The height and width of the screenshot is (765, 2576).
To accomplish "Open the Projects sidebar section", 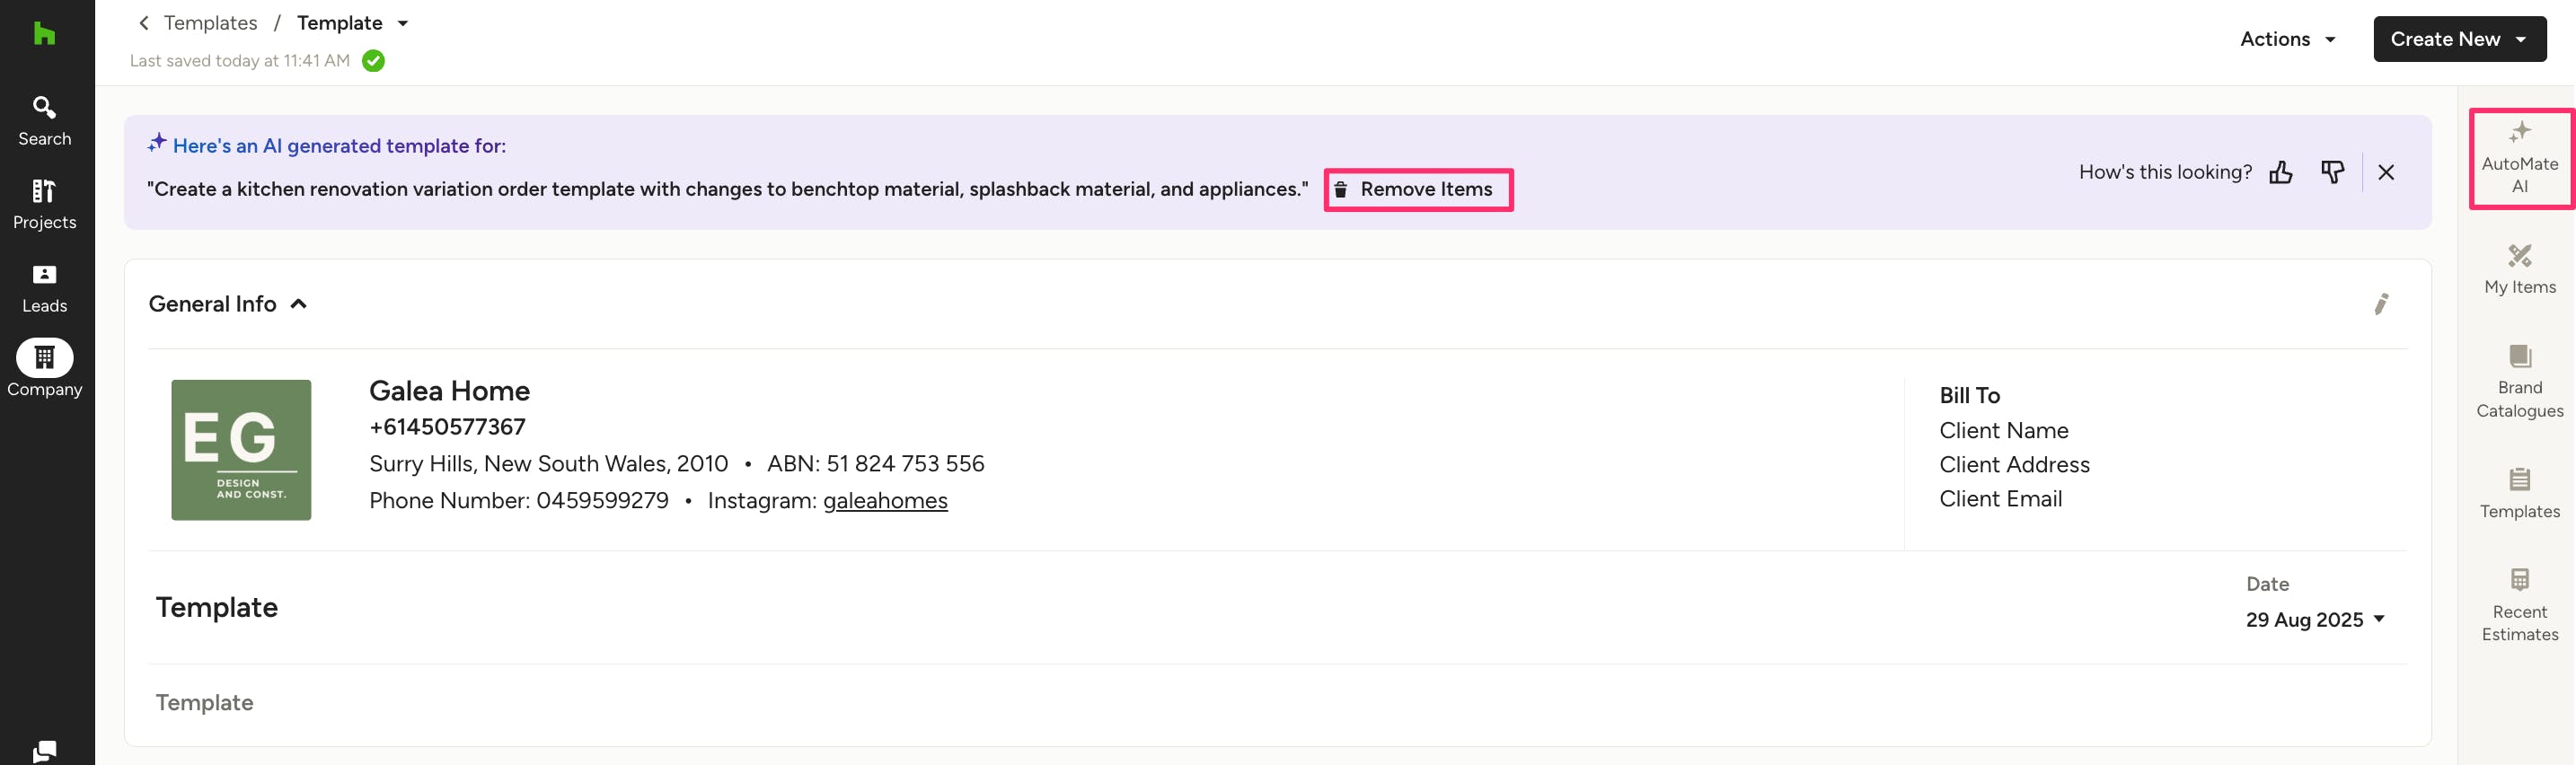I will point(45,204).
